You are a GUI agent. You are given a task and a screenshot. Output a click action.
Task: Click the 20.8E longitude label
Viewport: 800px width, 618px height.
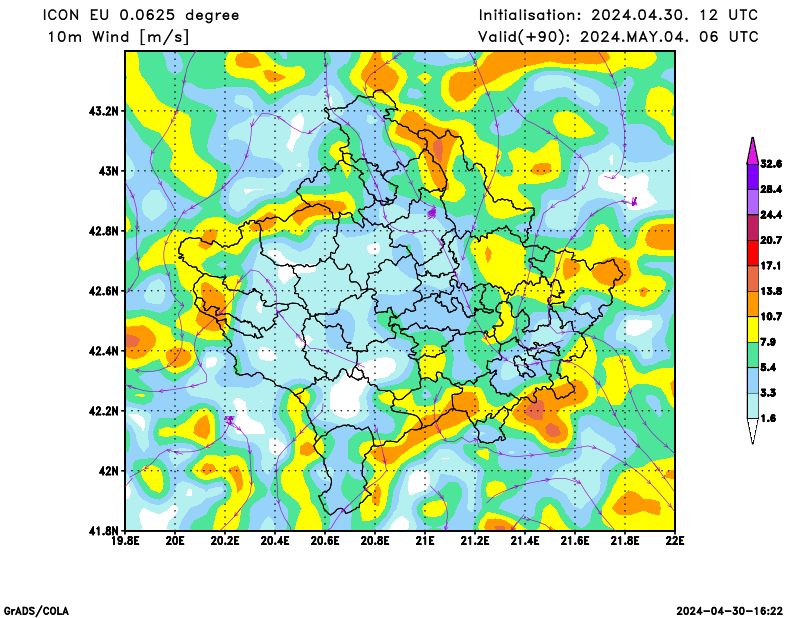coord(375,540)
